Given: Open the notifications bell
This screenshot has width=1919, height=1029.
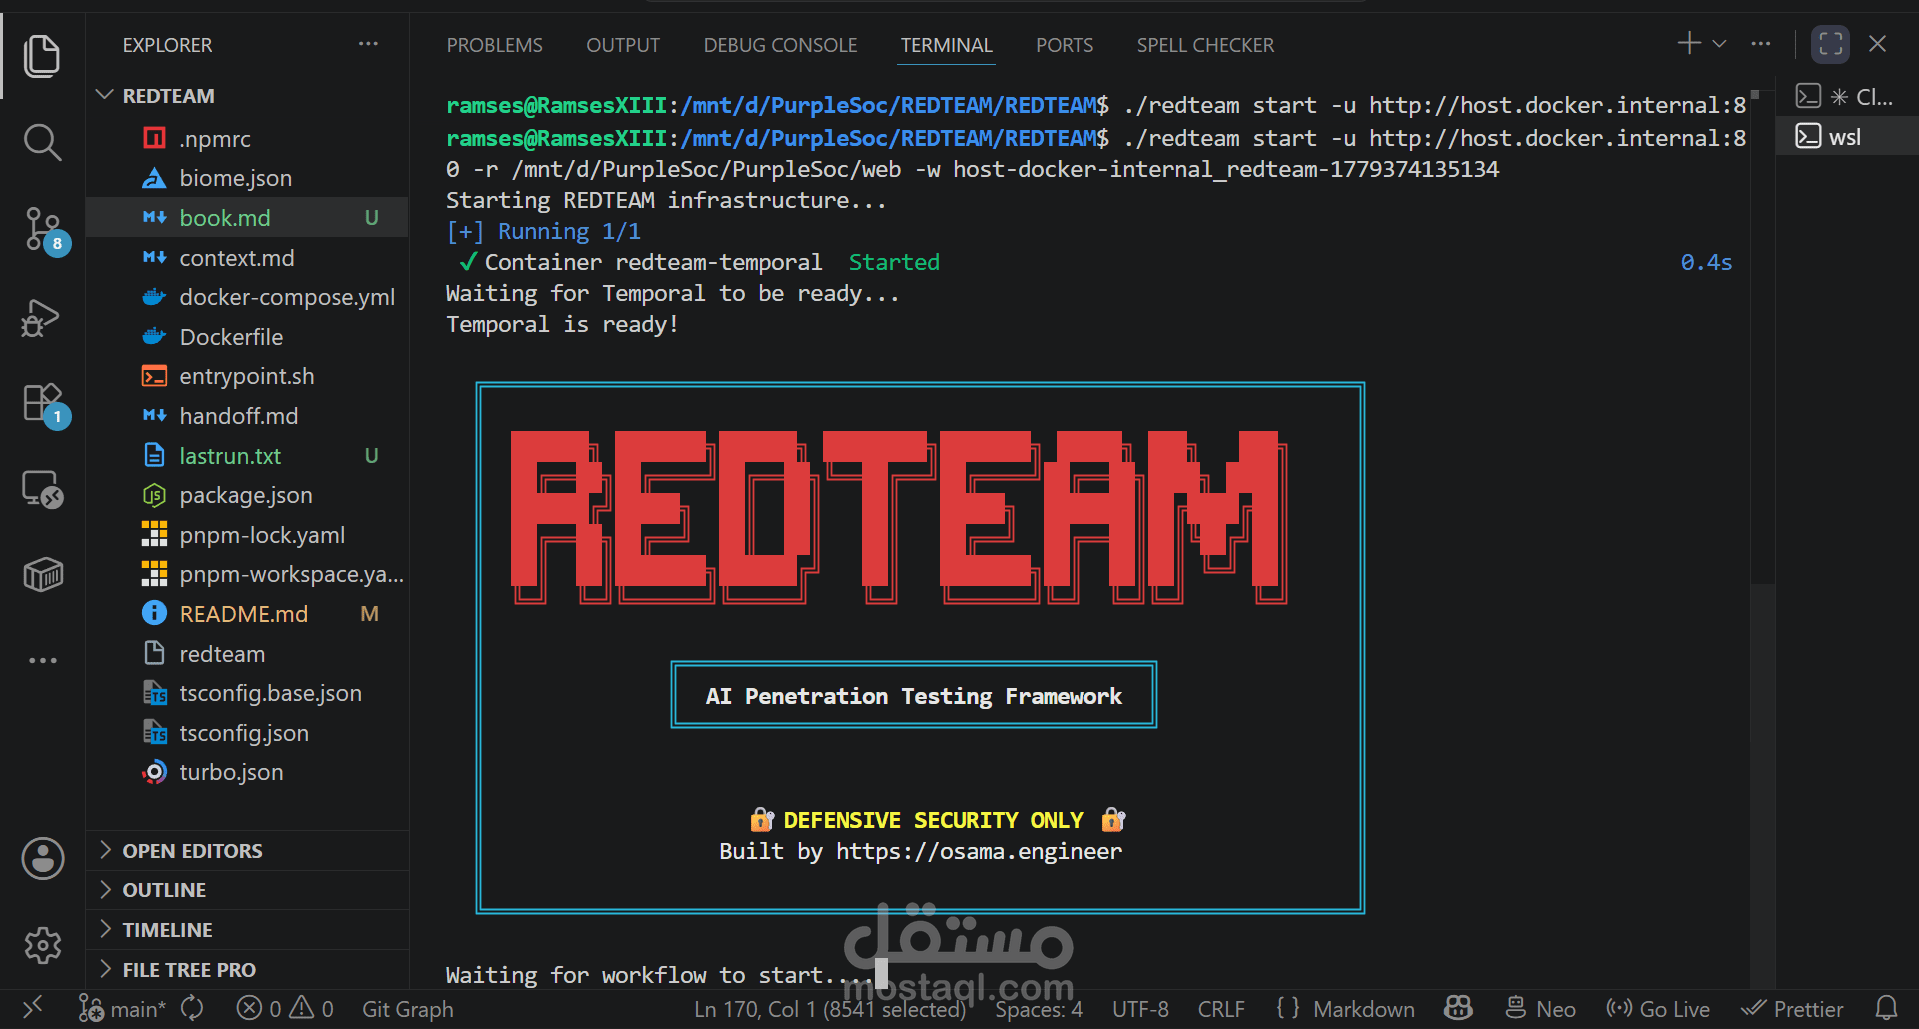Looking at the screenshot, I should coord(1886,1008).
